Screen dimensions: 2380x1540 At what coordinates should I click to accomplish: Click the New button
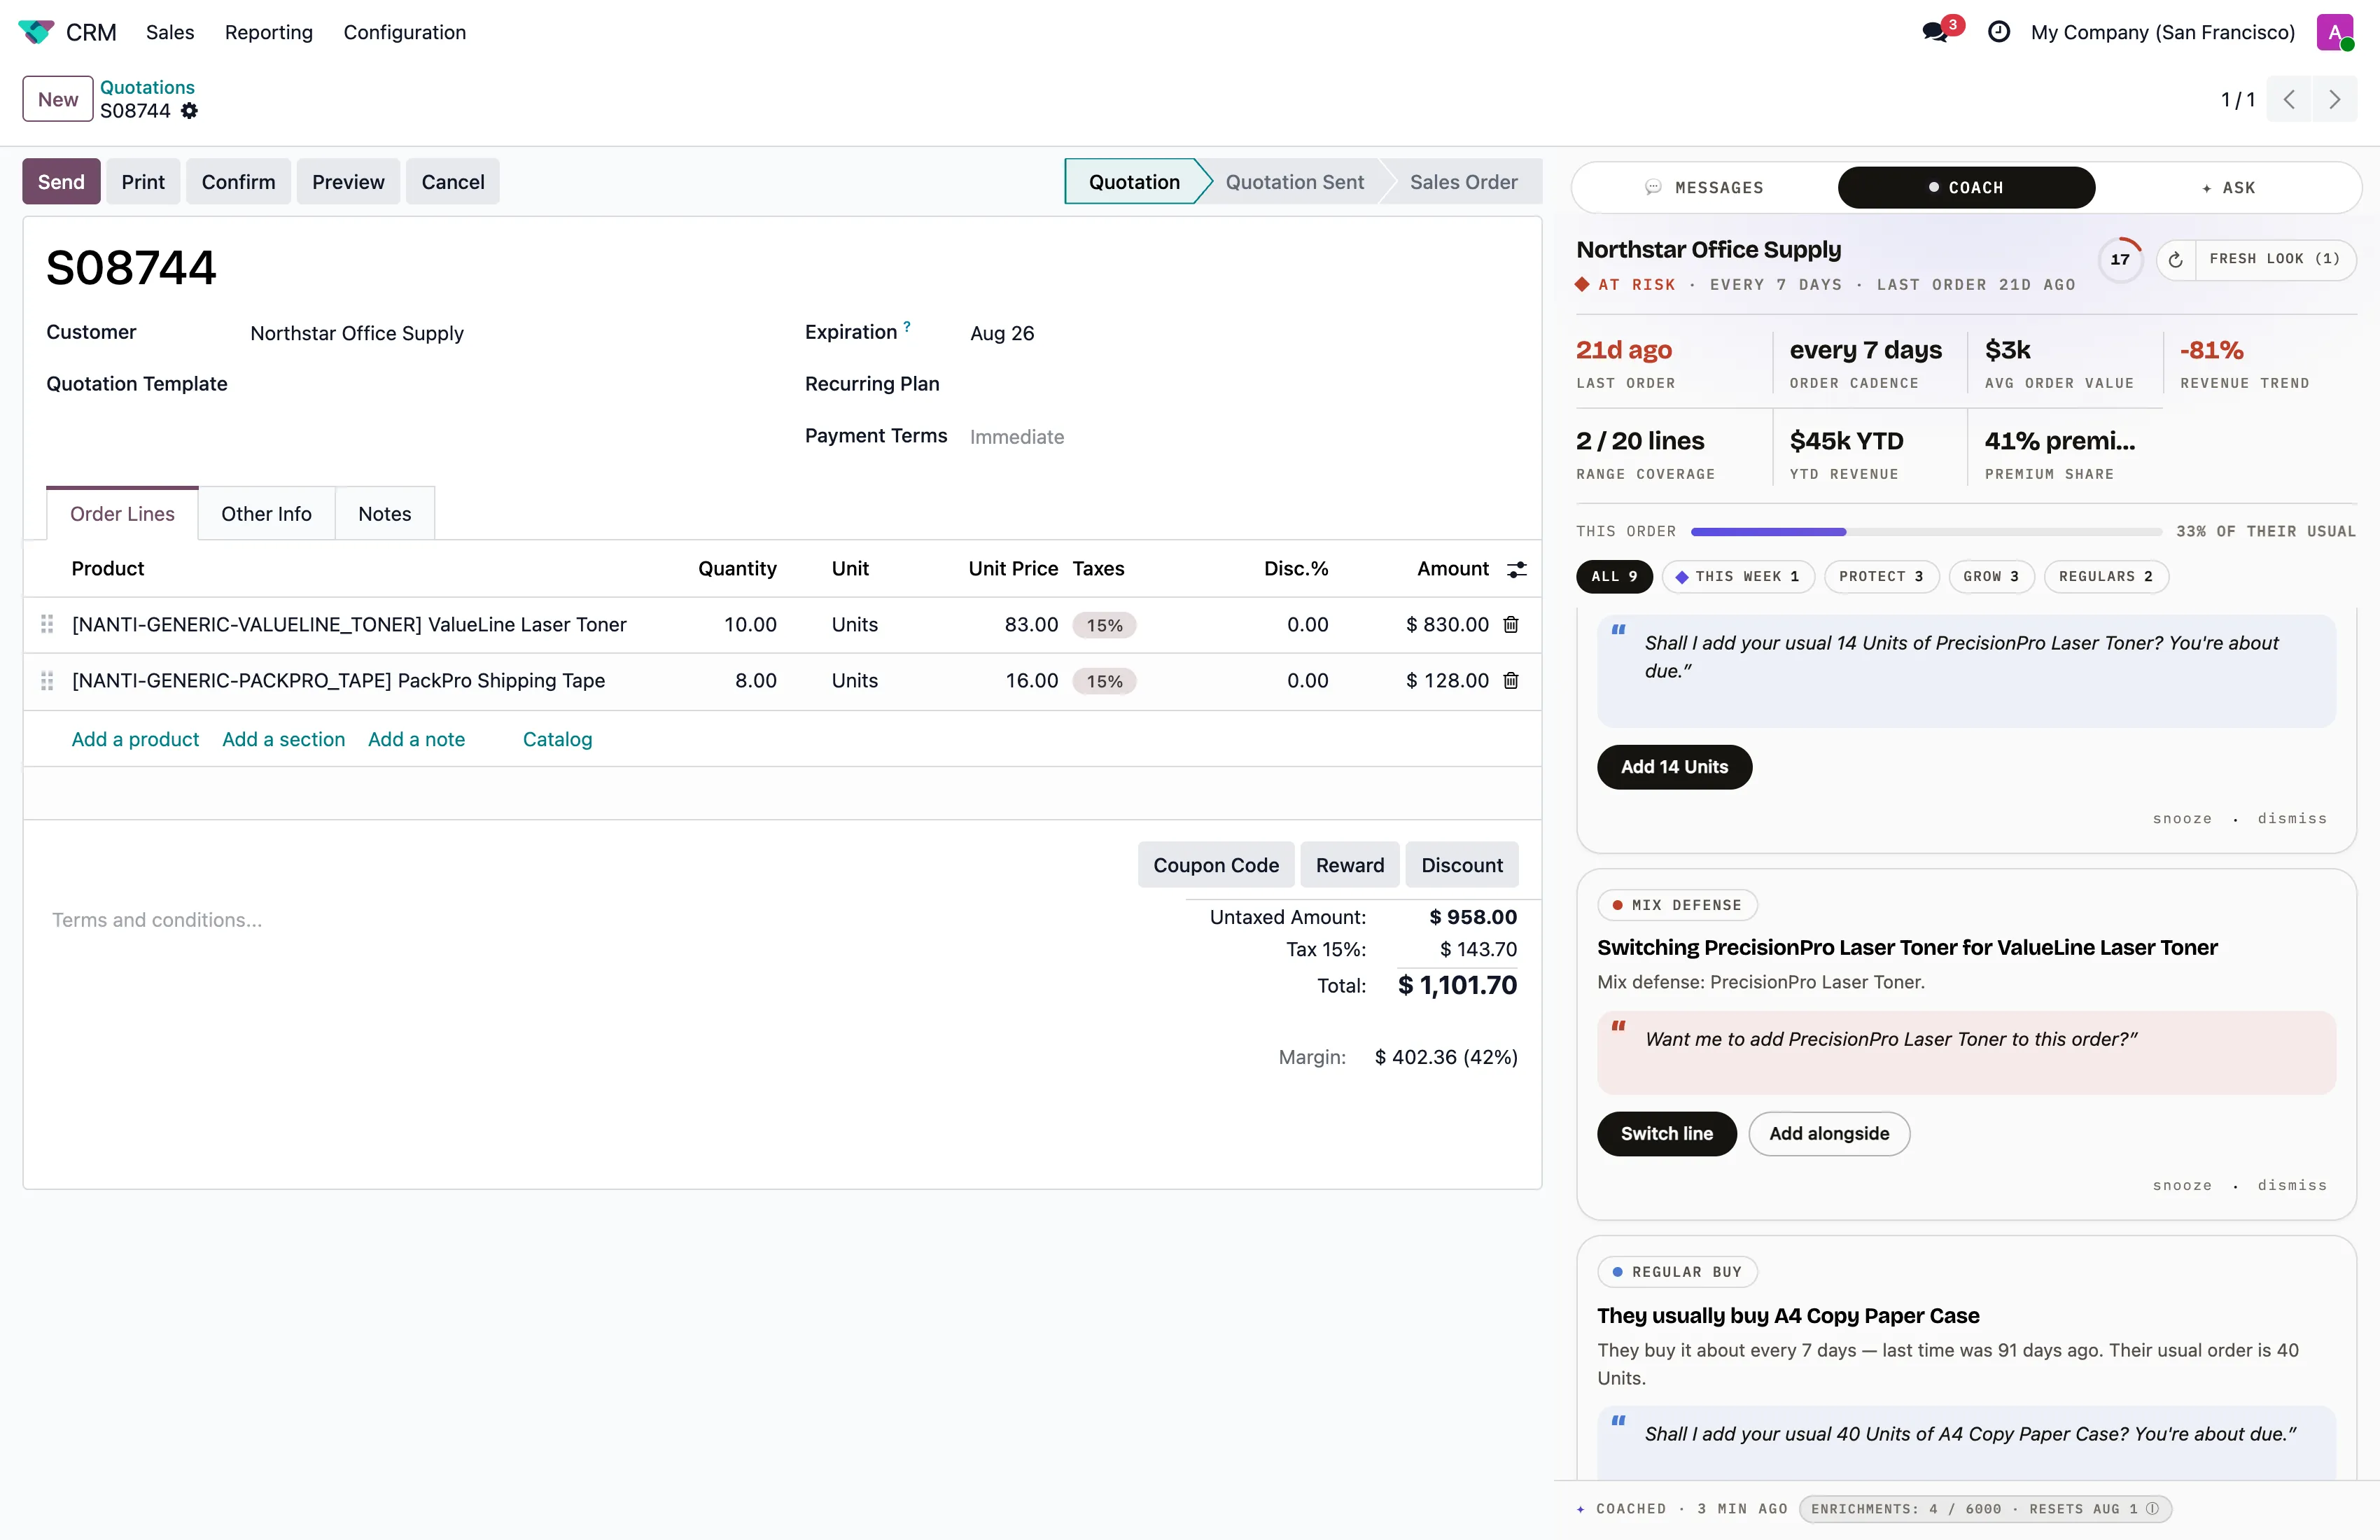58,99
